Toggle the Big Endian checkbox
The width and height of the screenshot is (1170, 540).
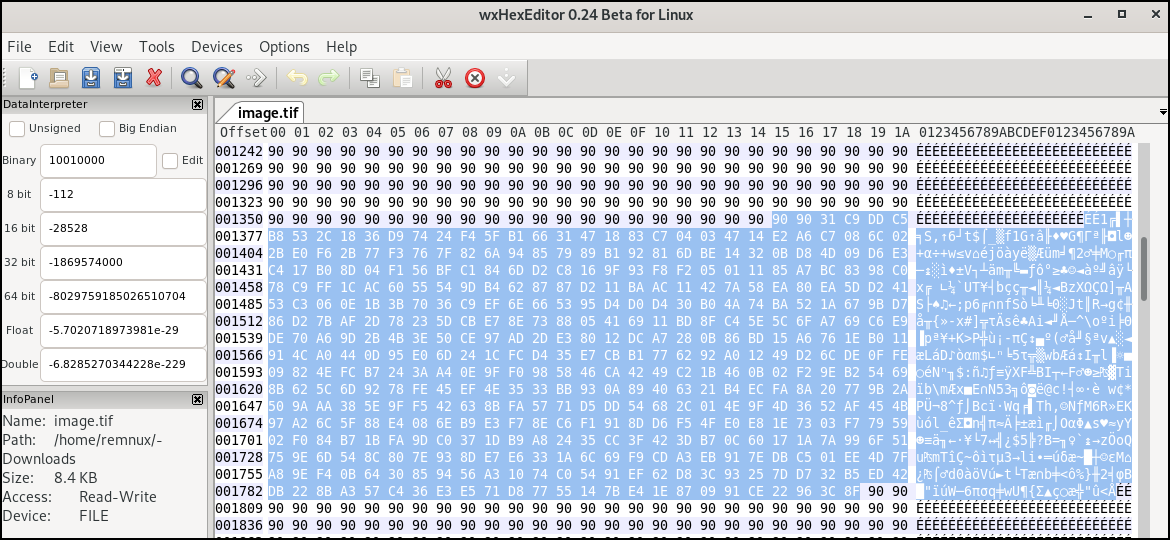[107, 128]
